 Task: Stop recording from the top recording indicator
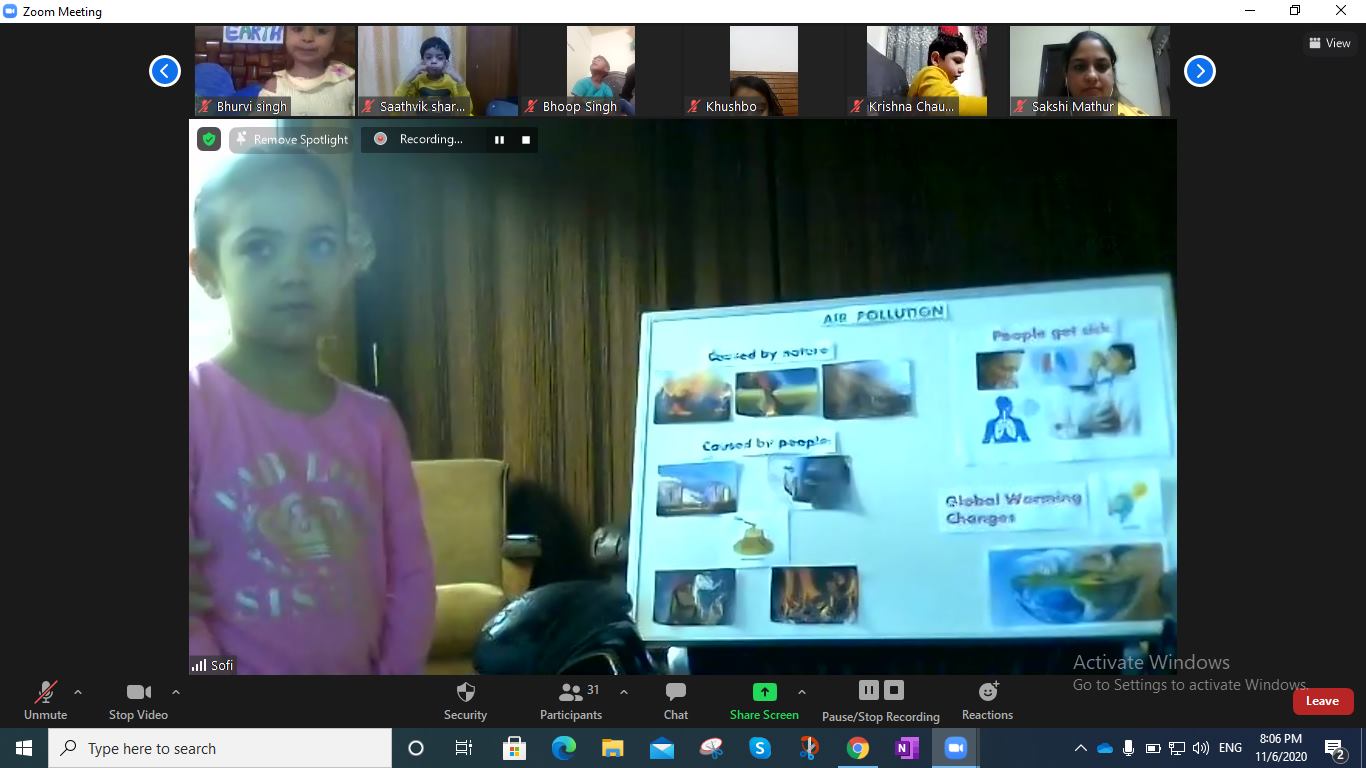(526, 140)
